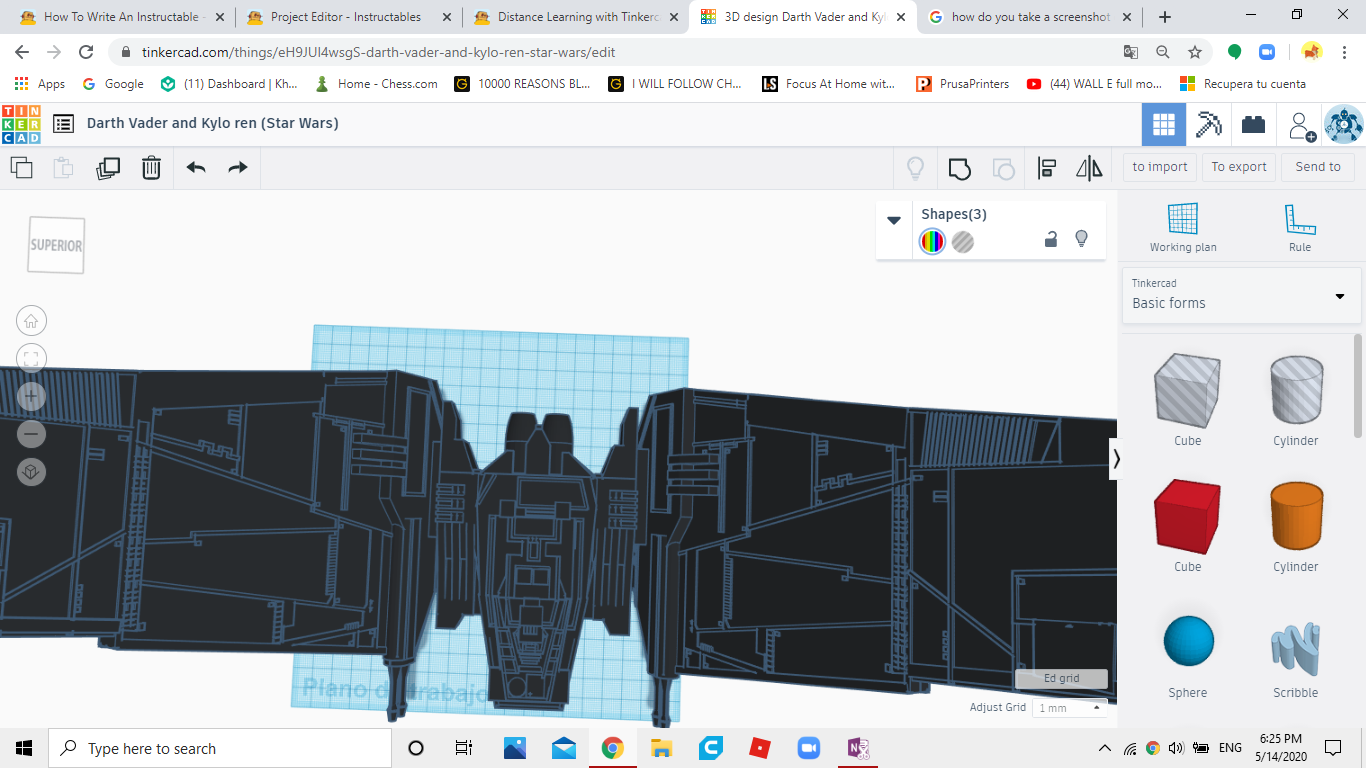
Task: Switch to How To Write An Instructable tab
Action: tap(122, 17)
